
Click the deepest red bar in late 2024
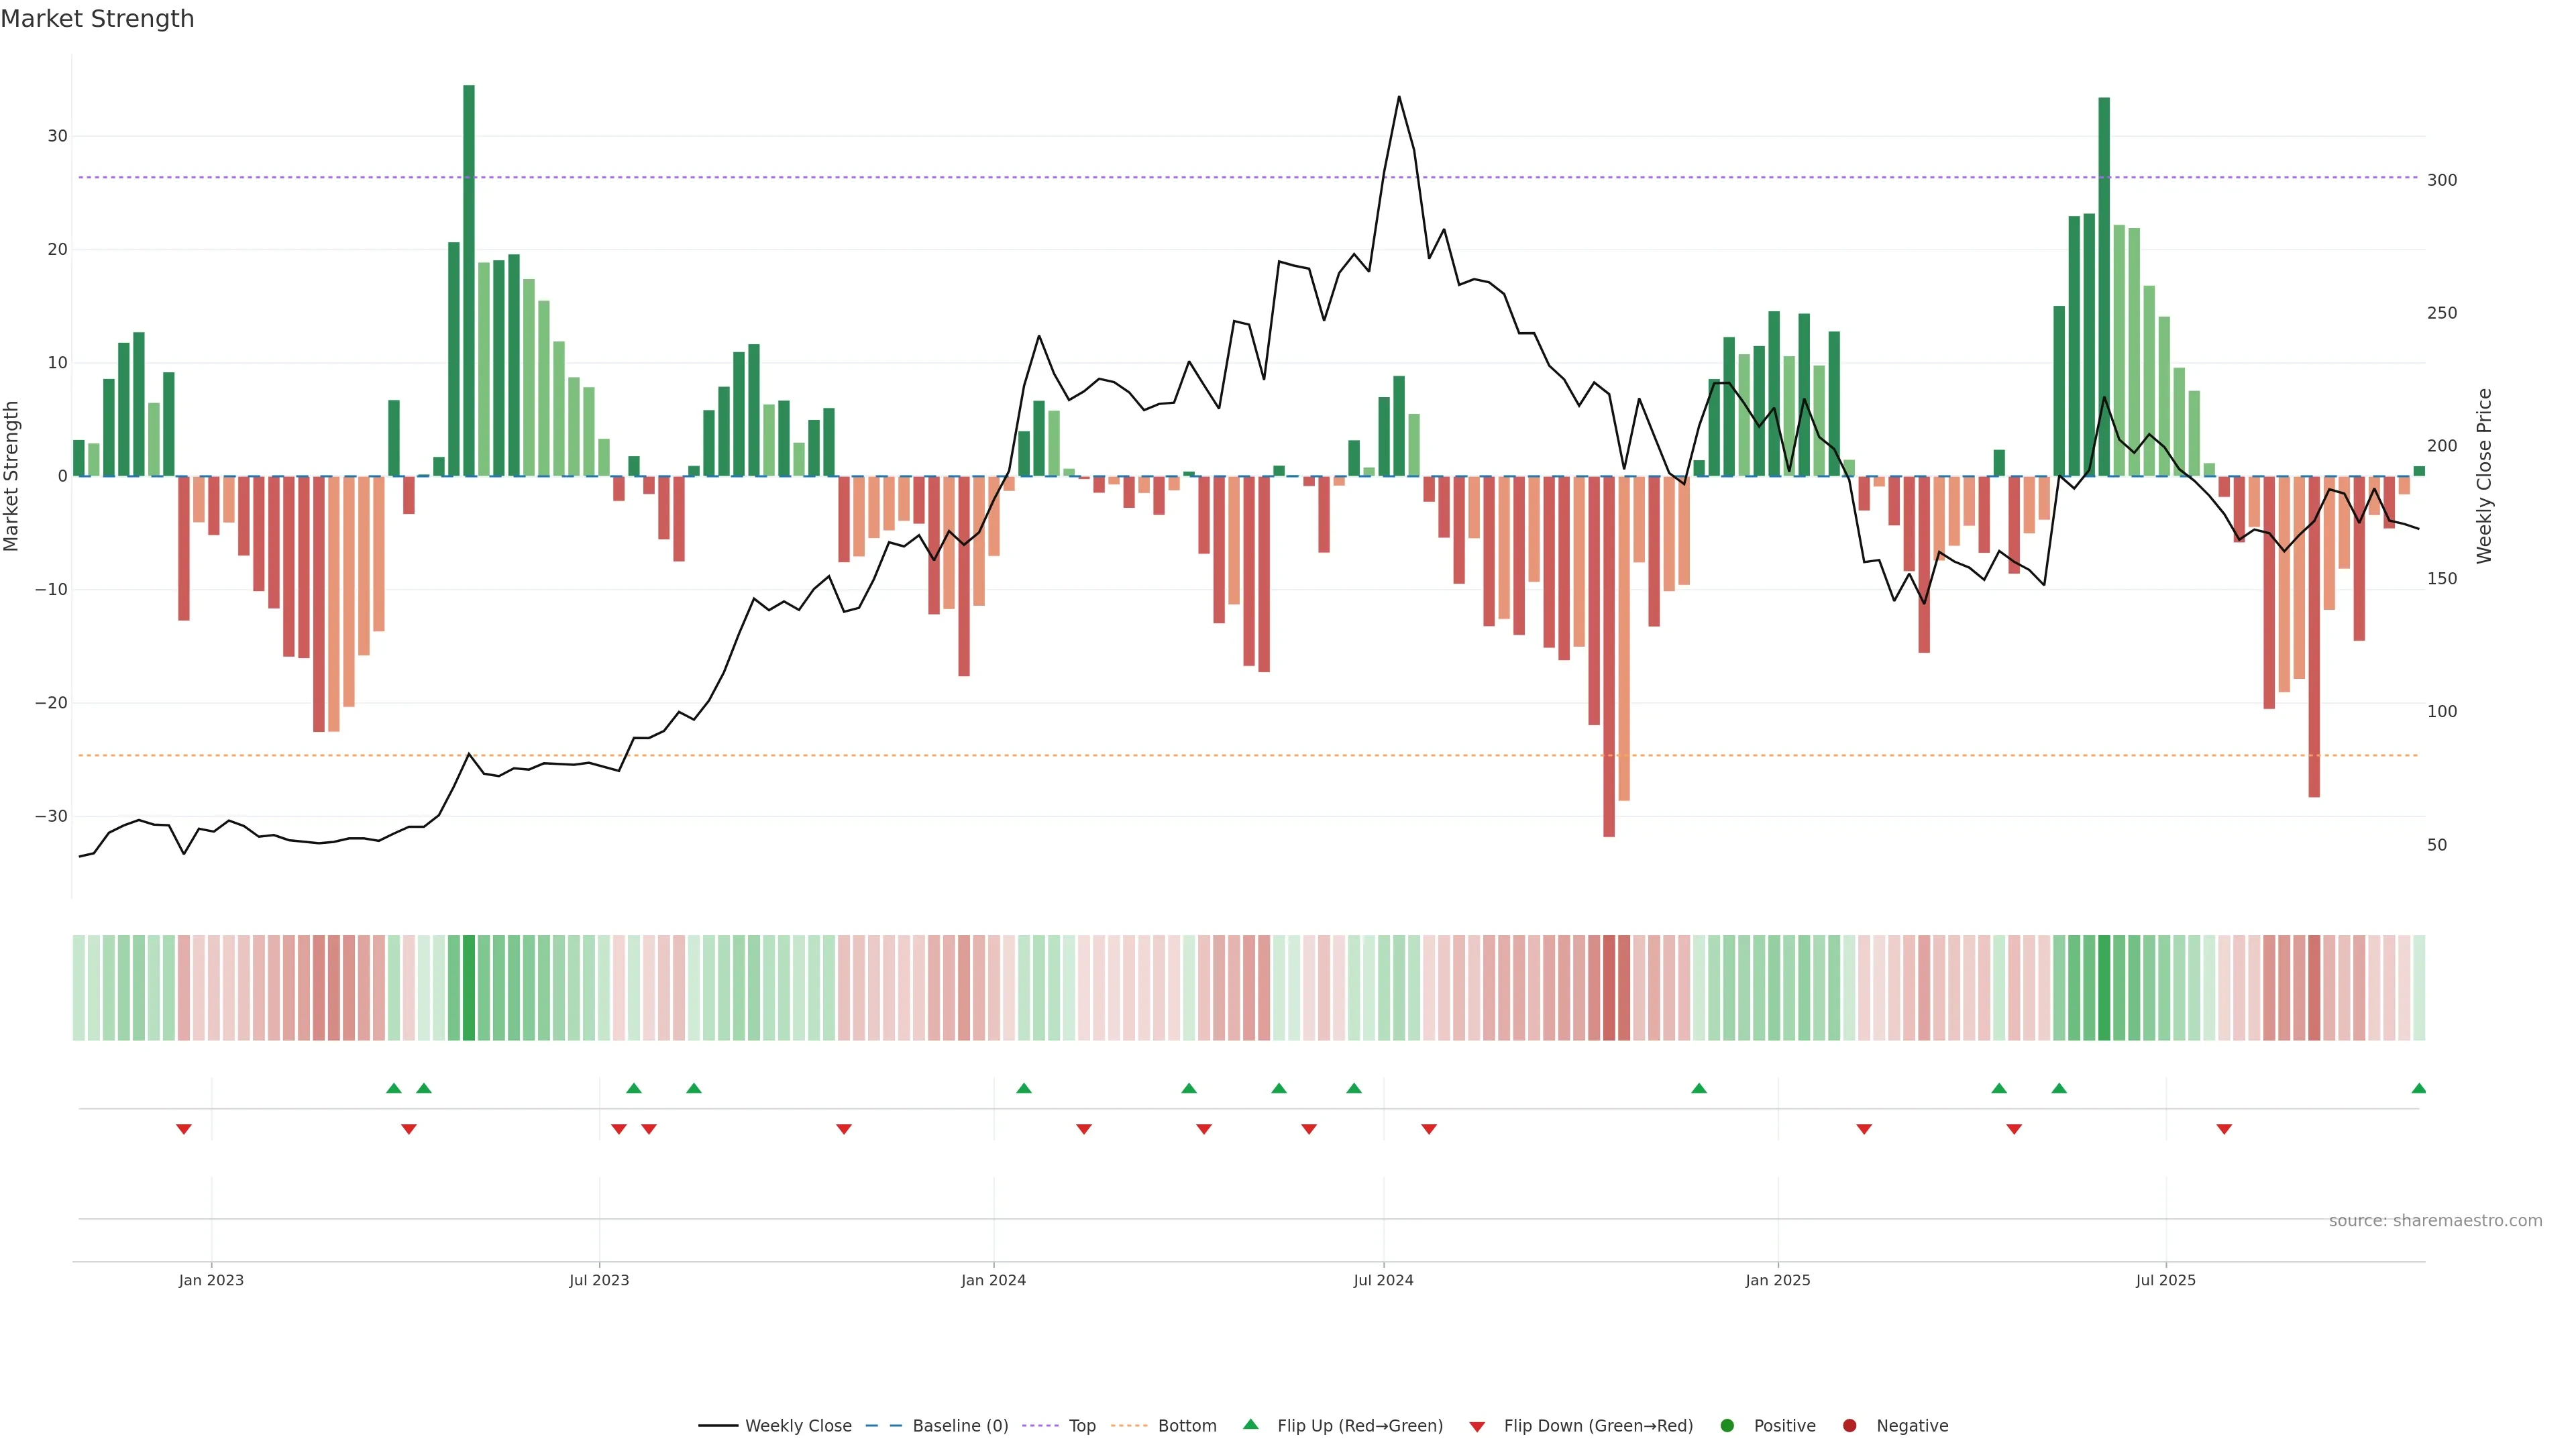point(1609,655)
